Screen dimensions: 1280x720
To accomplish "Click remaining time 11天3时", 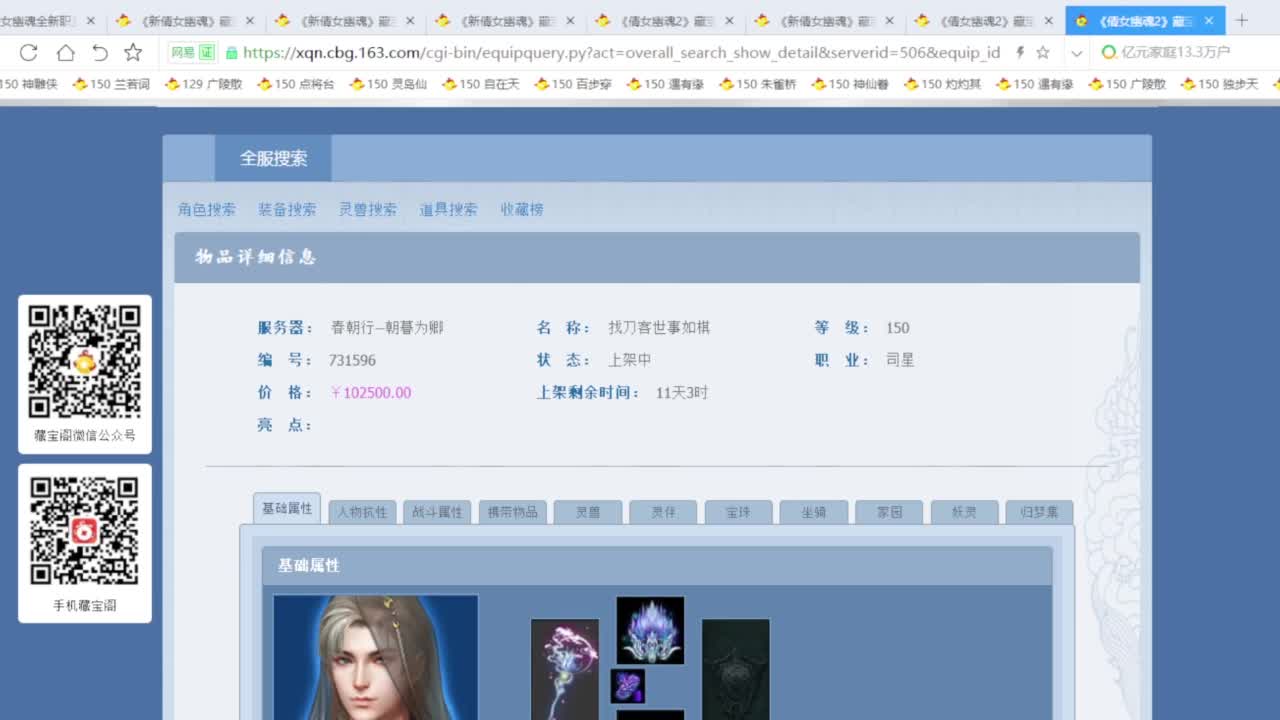I will [682, 393].
